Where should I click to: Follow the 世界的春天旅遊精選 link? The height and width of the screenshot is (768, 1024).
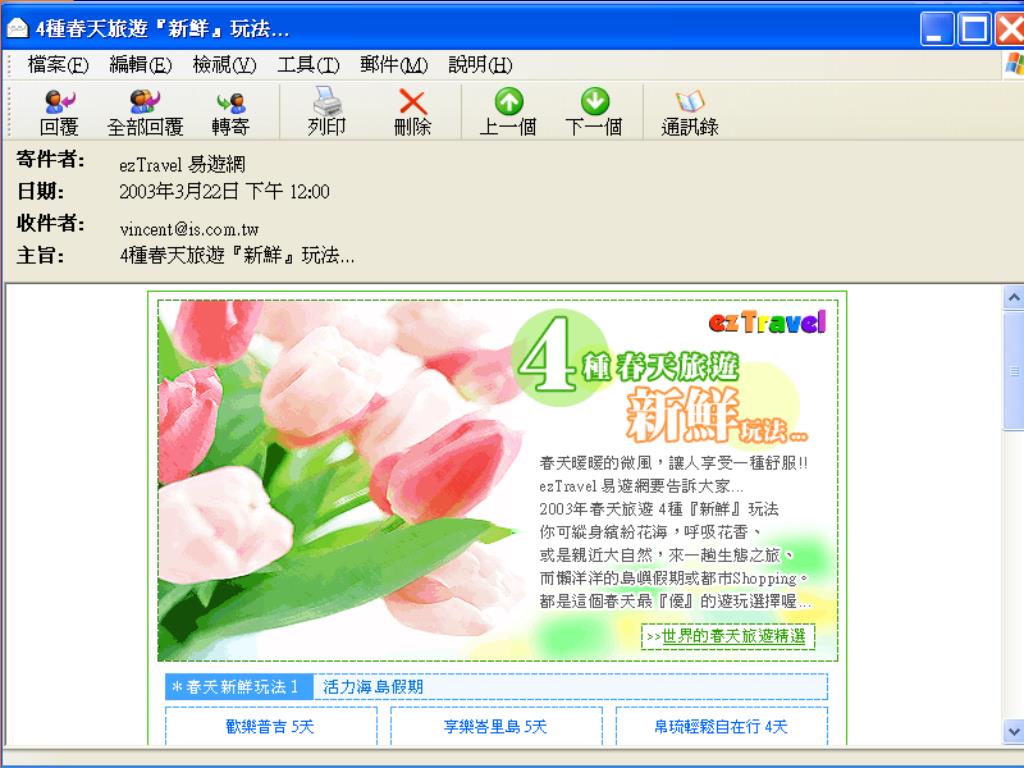733,636
